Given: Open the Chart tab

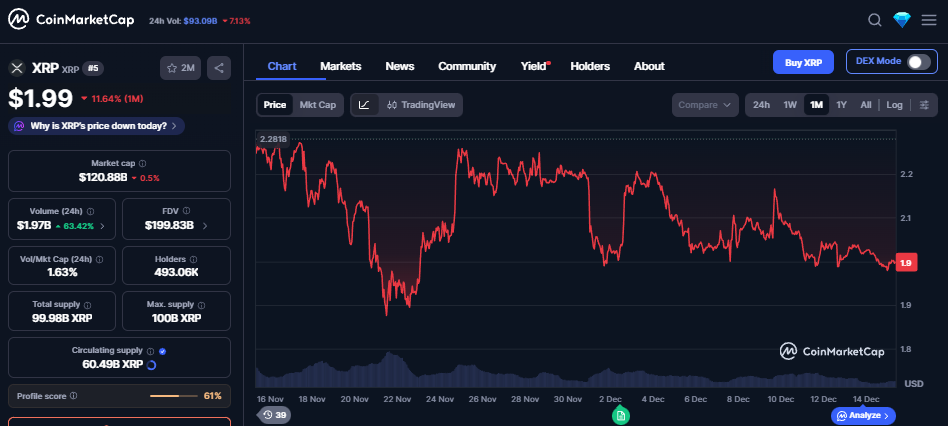Looking at the screenshot, I should coord(282,66).
